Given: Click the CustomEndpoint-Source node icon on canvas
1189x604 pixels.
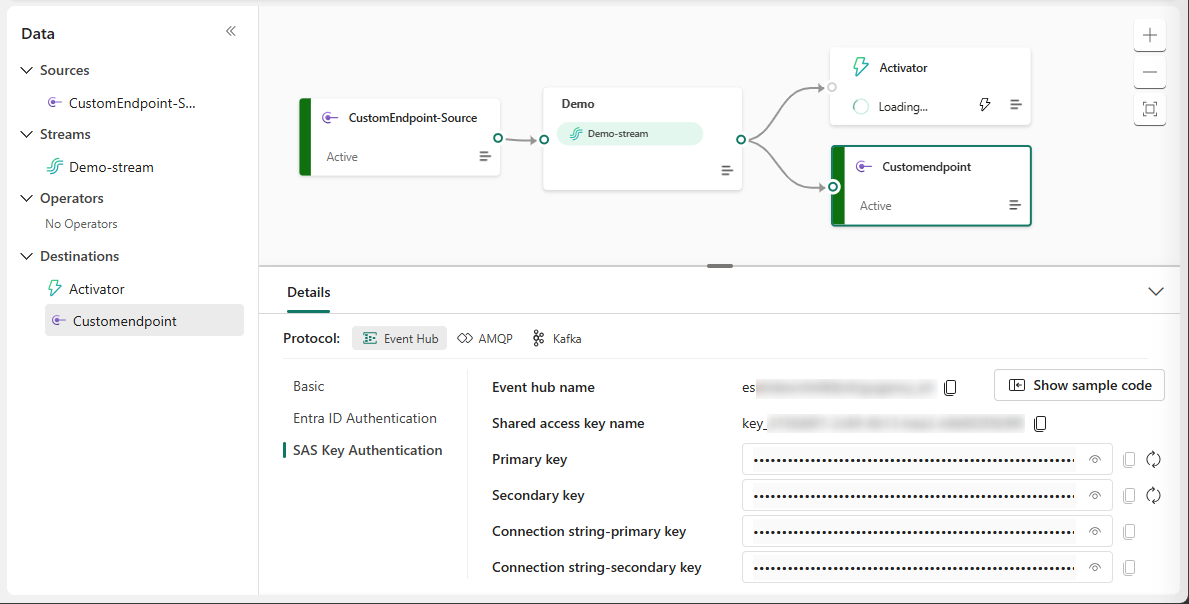Looking at the screenshot, I should click(x=329, y=117).
